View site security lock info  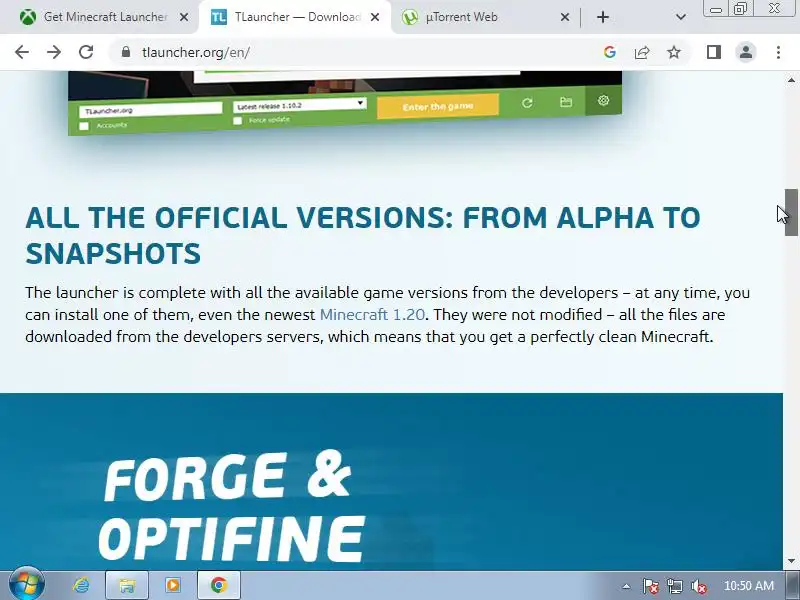(126, 52)
